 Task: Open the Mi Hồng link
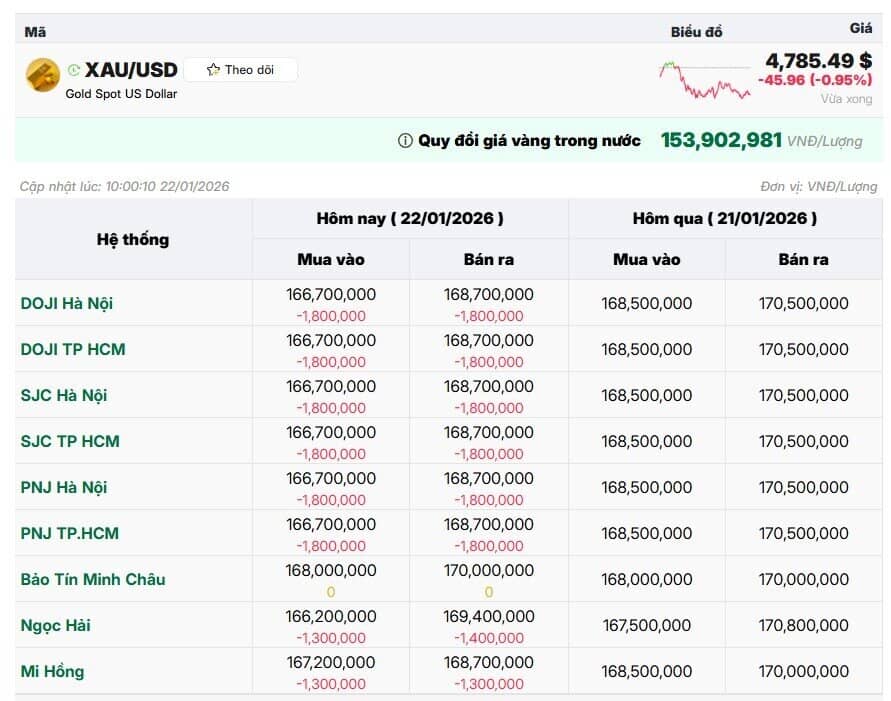(52, 671)
